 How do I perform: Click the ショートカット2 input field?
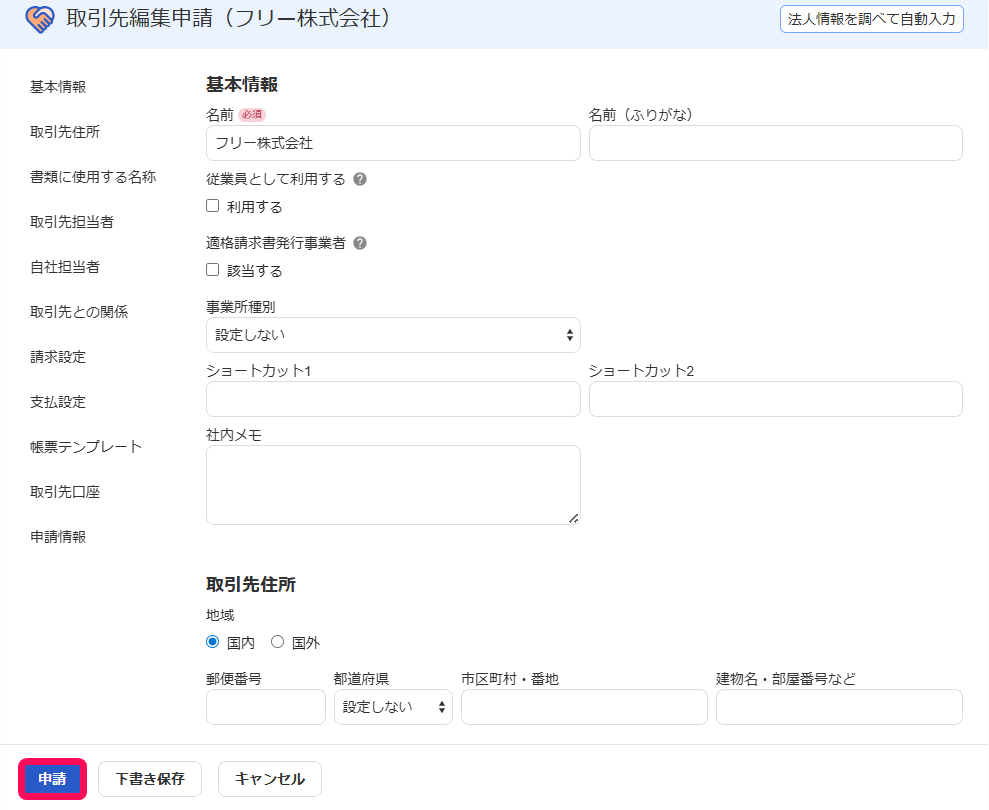pos(776,399)
